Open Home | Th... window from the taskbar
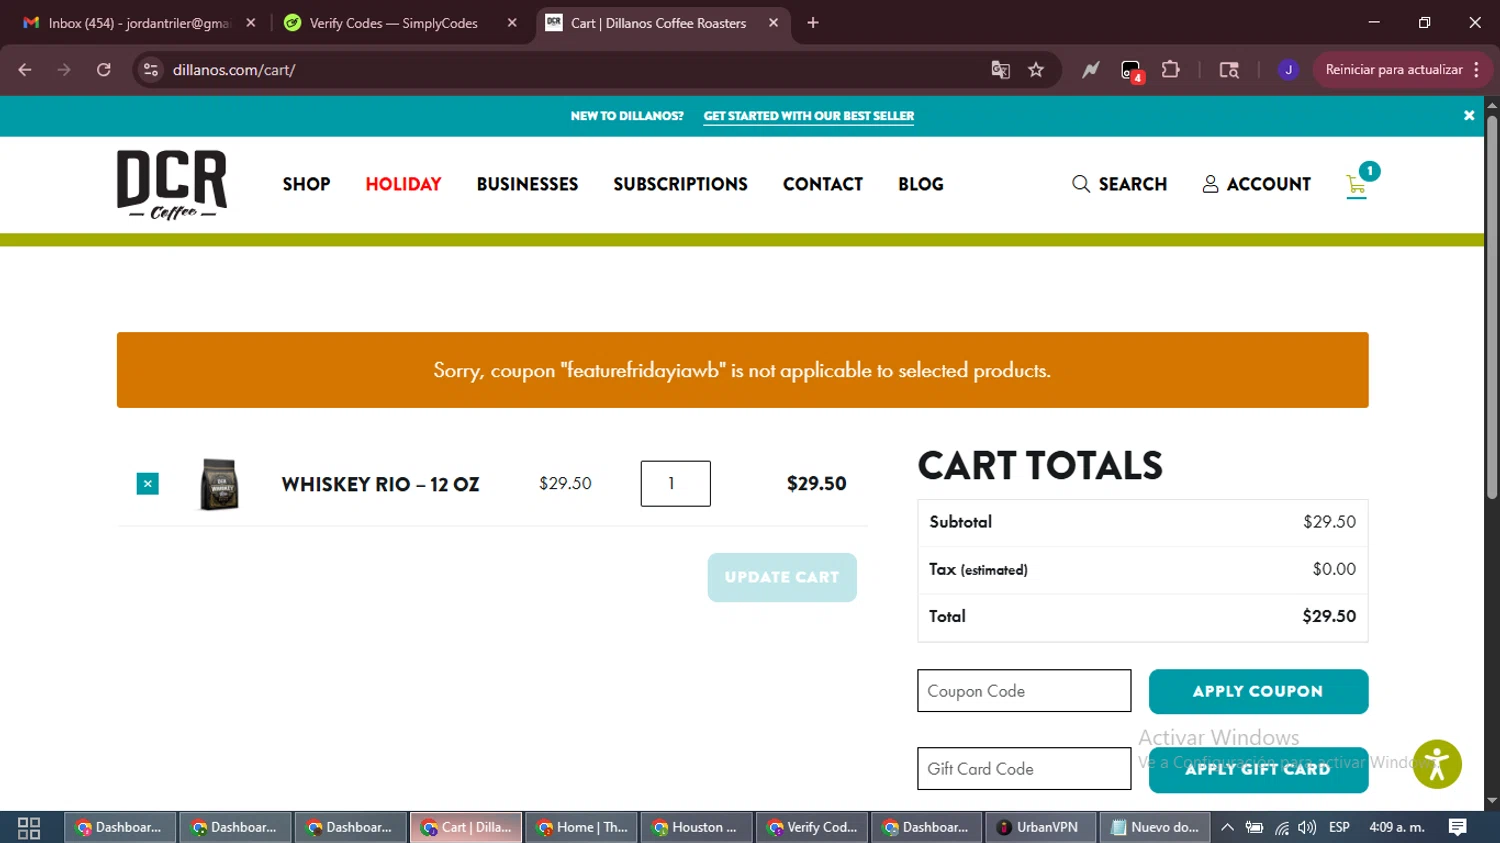 tap(581, 828)
